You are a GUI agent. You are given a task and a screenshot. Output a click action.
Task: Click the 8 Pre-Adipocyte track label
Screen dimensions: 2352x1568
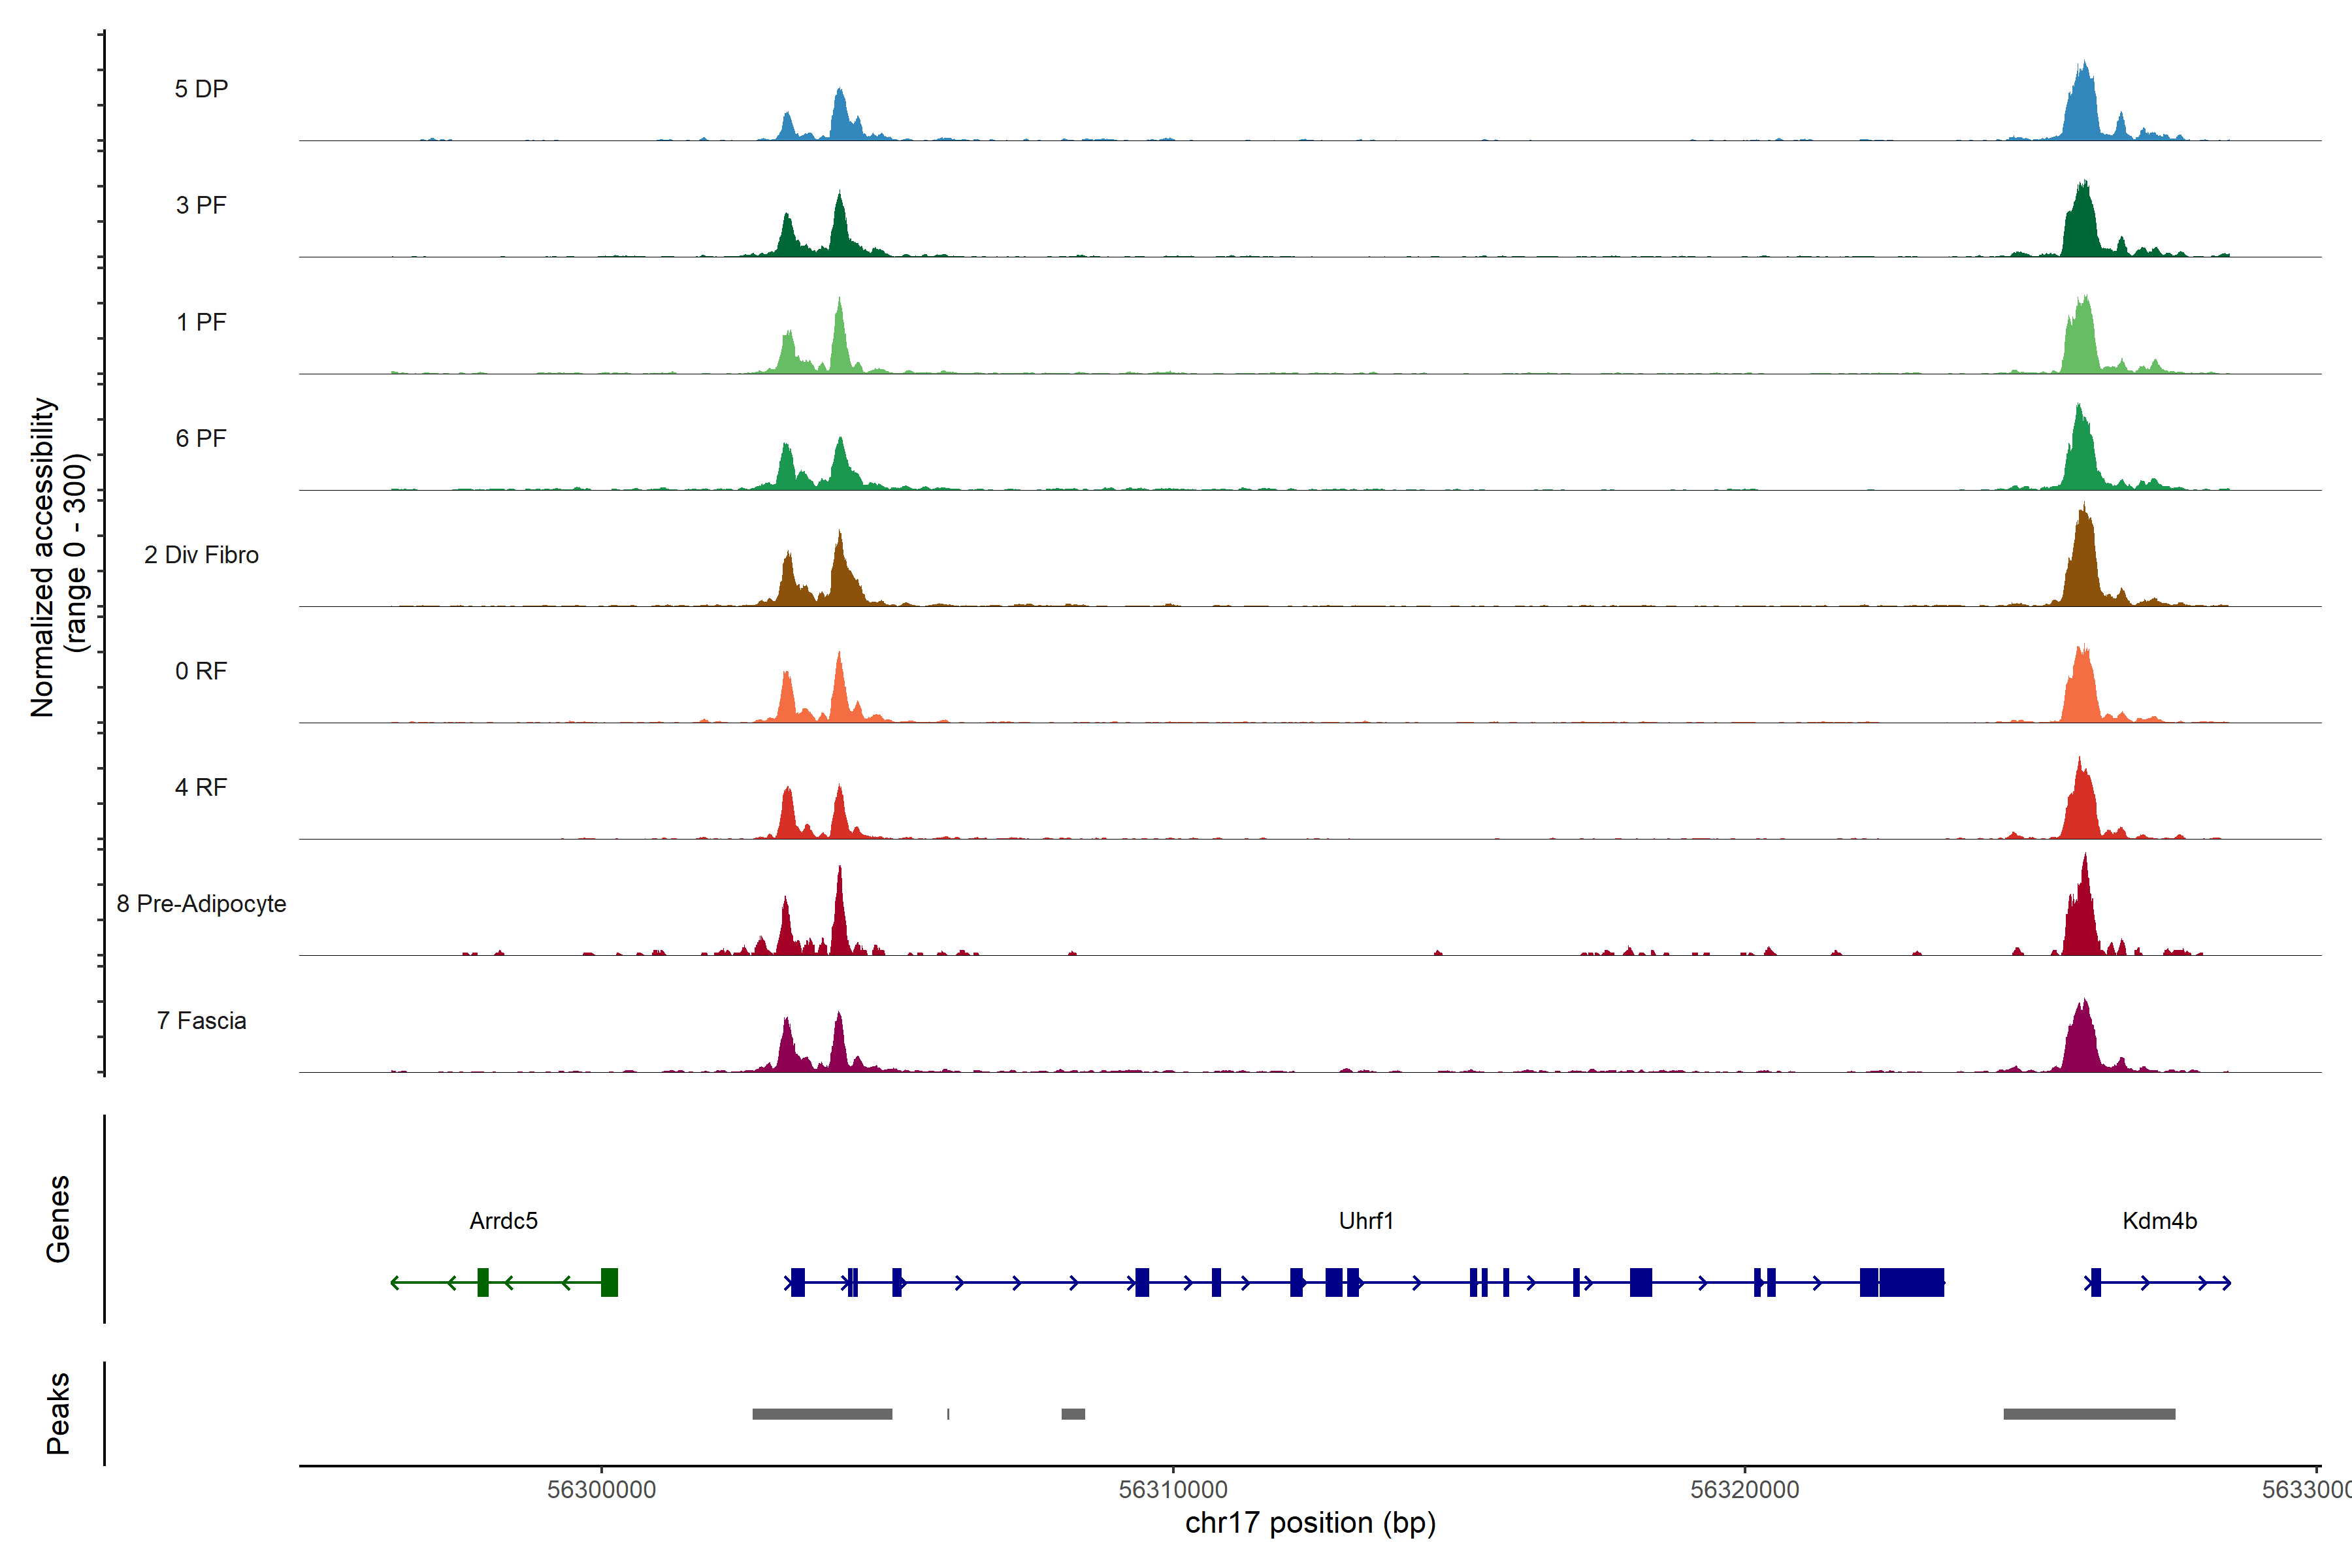pyautogui.click(x=201, y=904)
